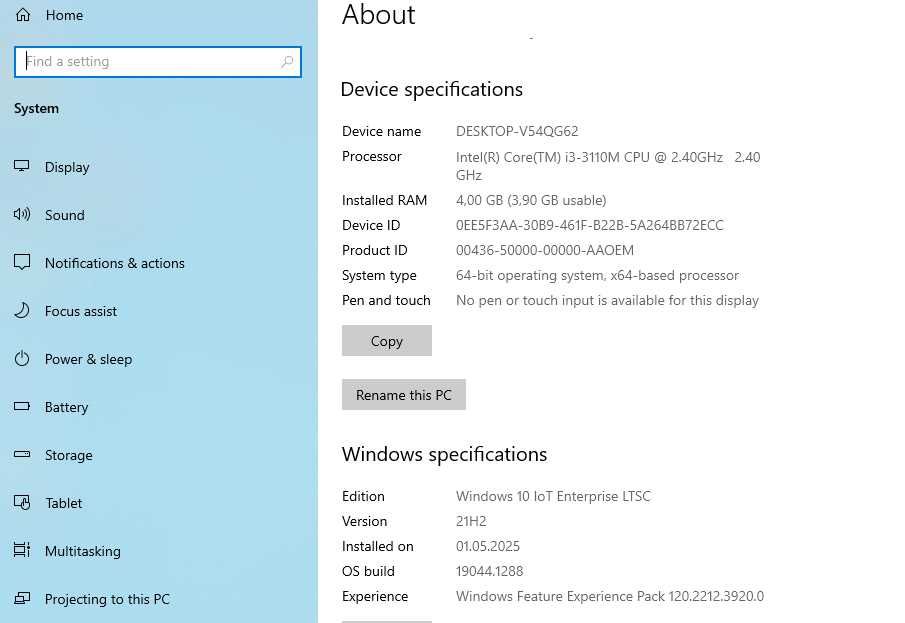Select device name DESKTOP-V54QG62
The image size is (905, 623).
coord(517,131)
